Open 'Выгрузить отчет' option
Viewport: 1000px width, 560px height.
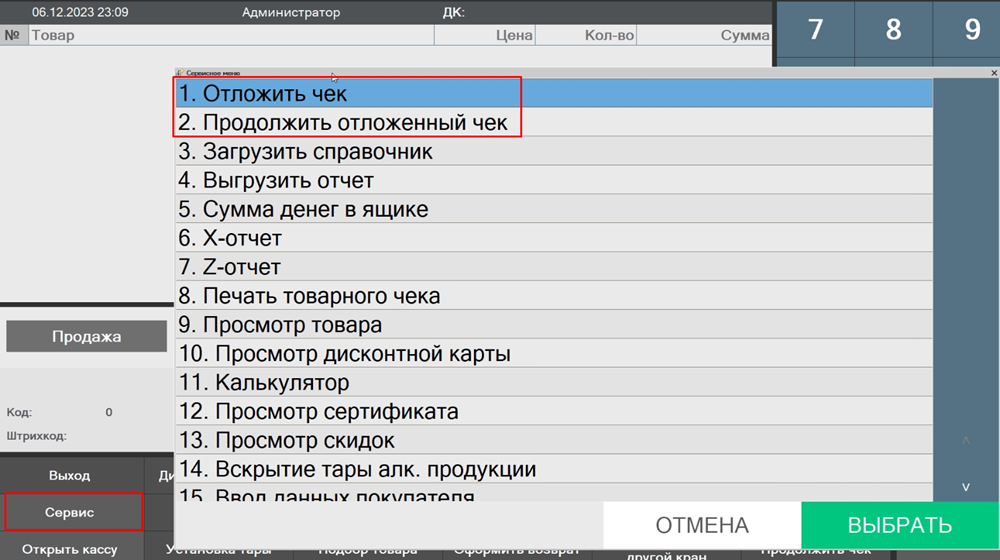[x=553, y=181]
